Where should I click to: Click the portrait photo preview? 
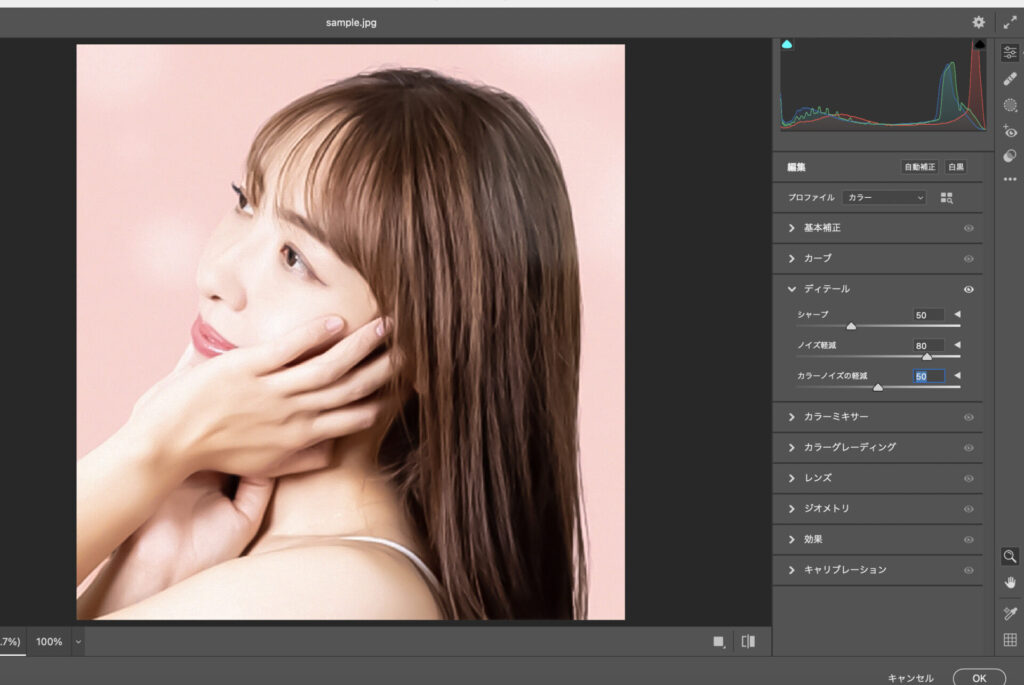pyautogui.click(x=351, y=332)
